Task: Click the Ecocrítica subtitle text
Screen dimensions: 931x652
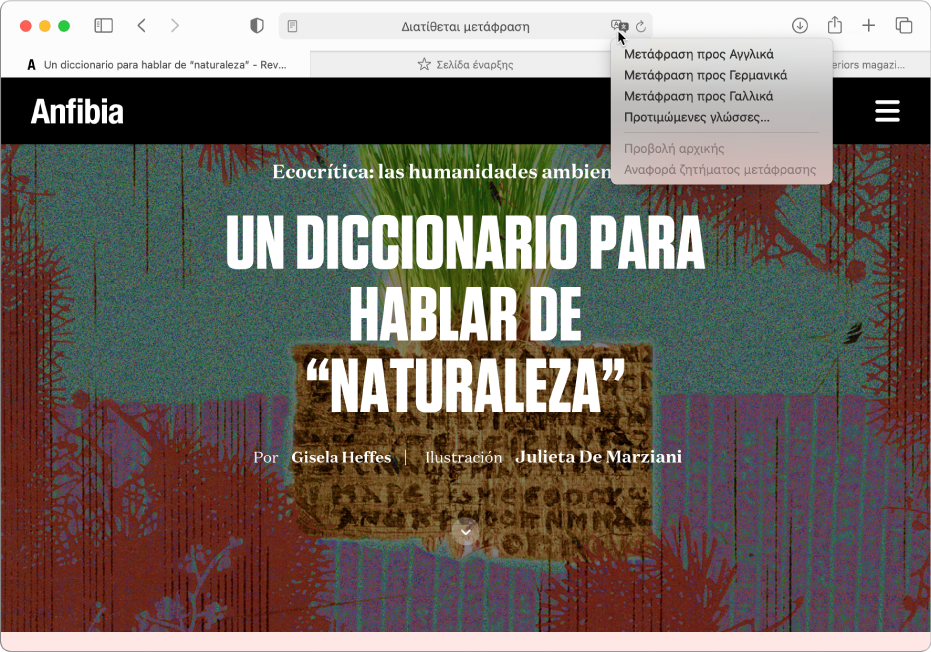Action: 442,172
